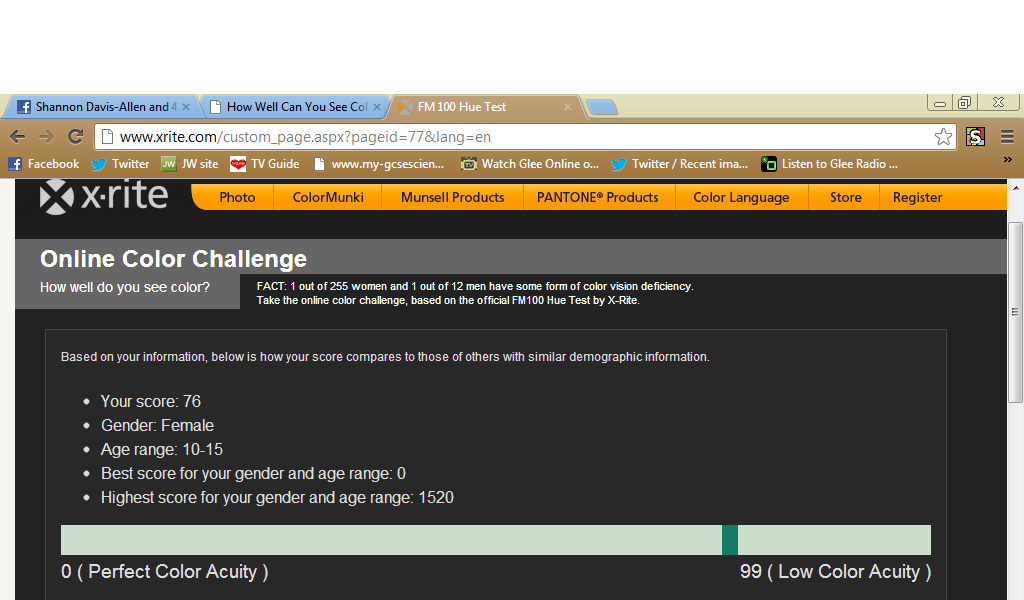
Task: Bookmark this page with the star icon
Action: (x=943, y=137)
